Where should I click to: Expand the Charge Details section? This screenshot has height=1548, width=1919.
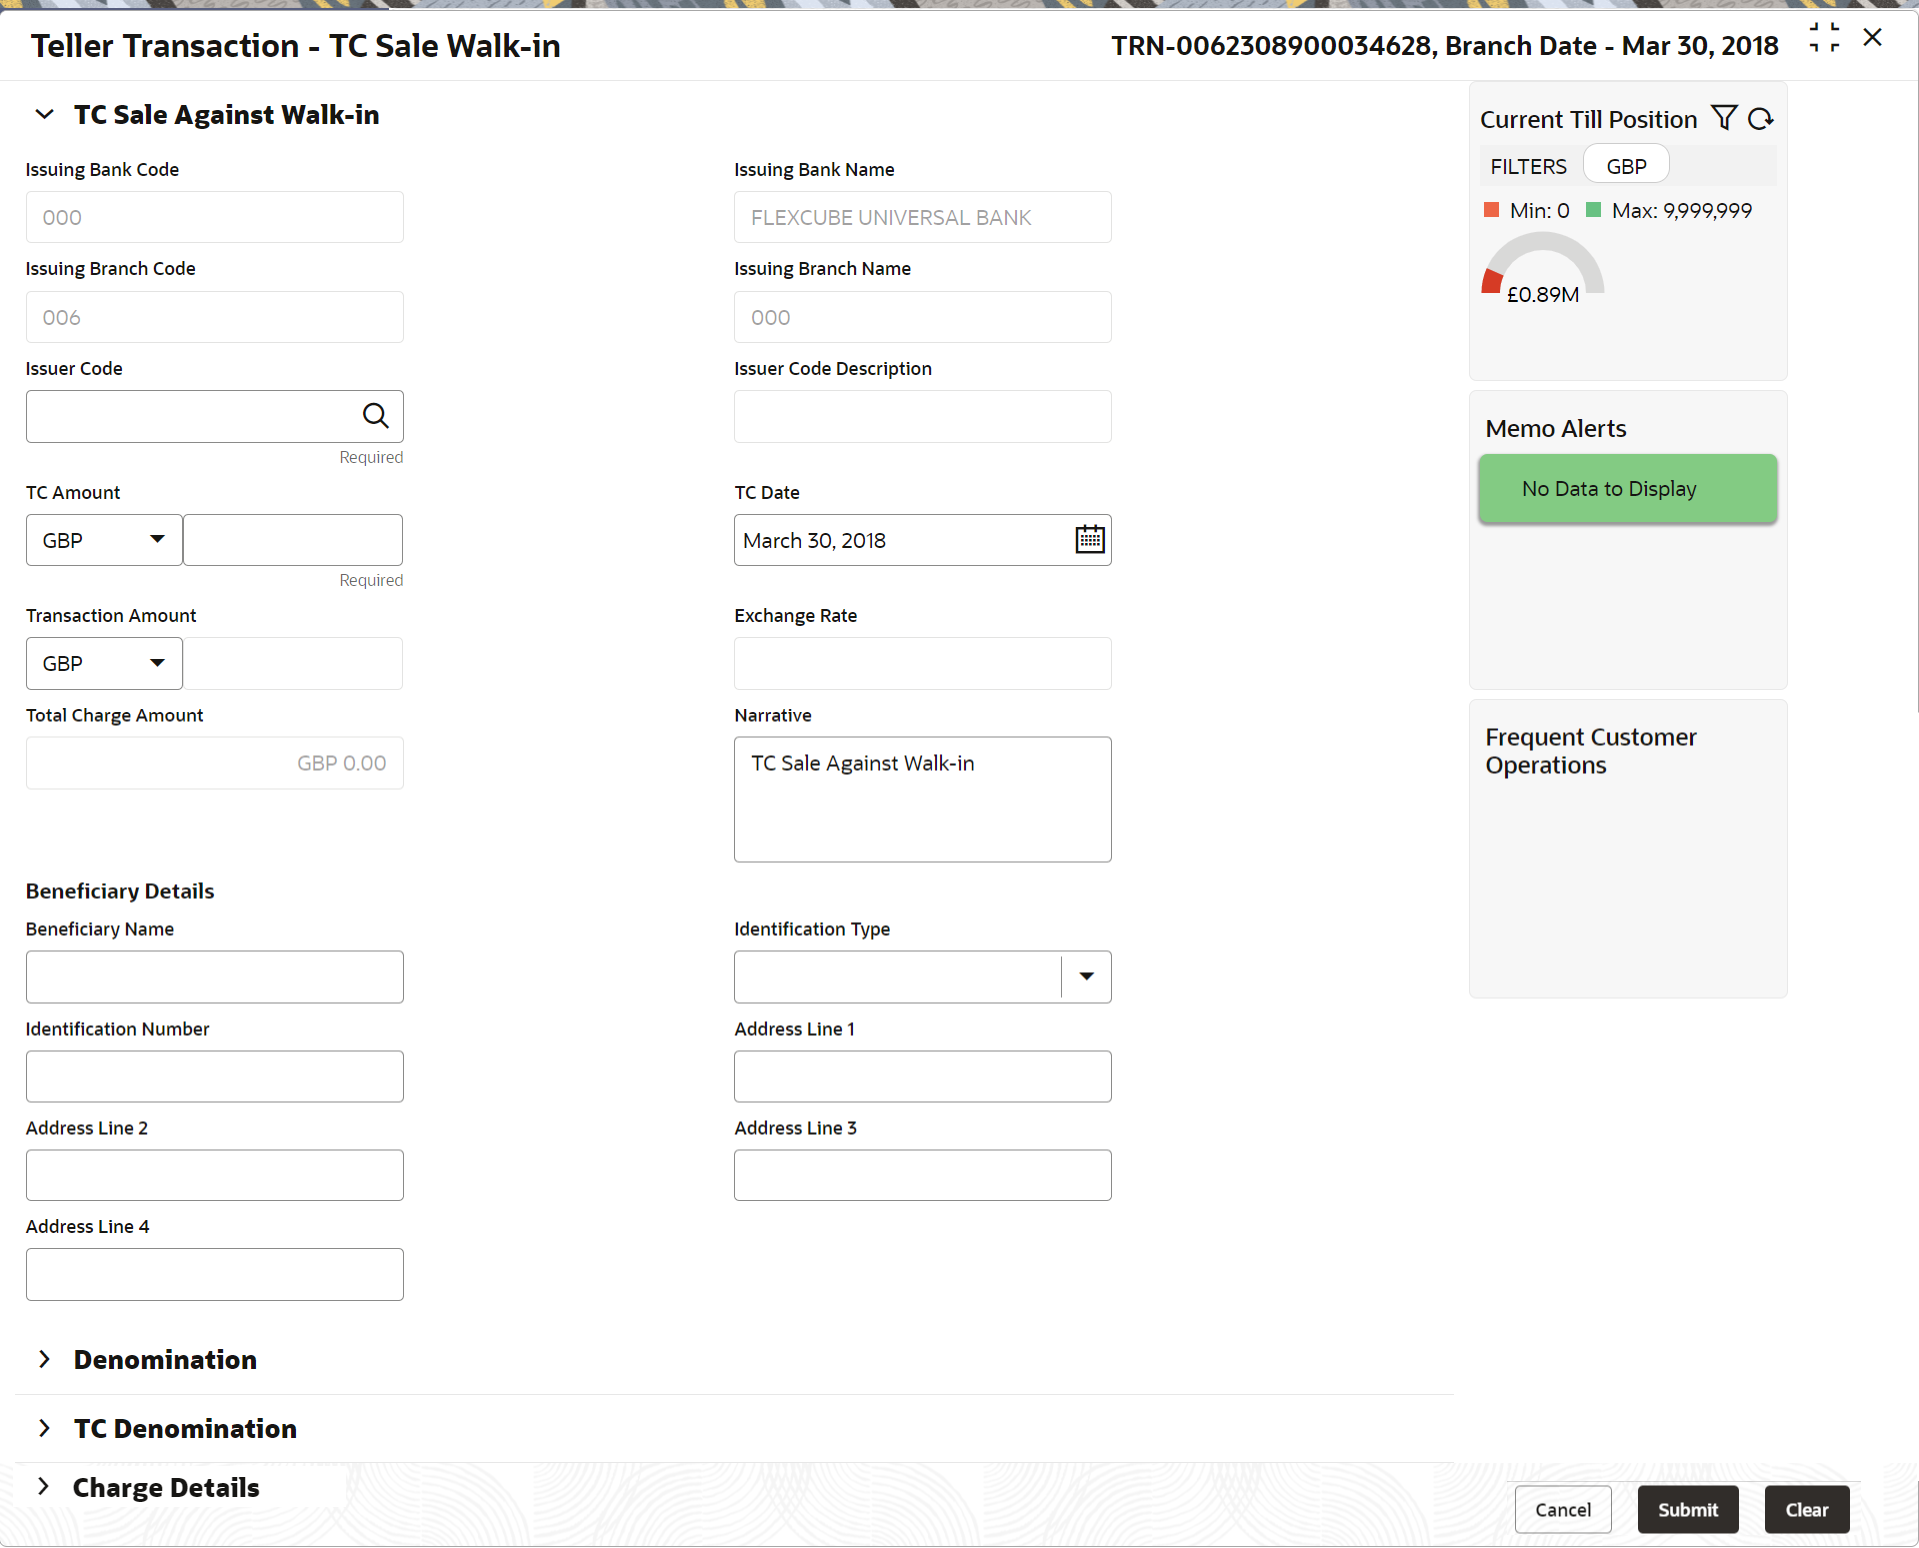coord(45,1487)
